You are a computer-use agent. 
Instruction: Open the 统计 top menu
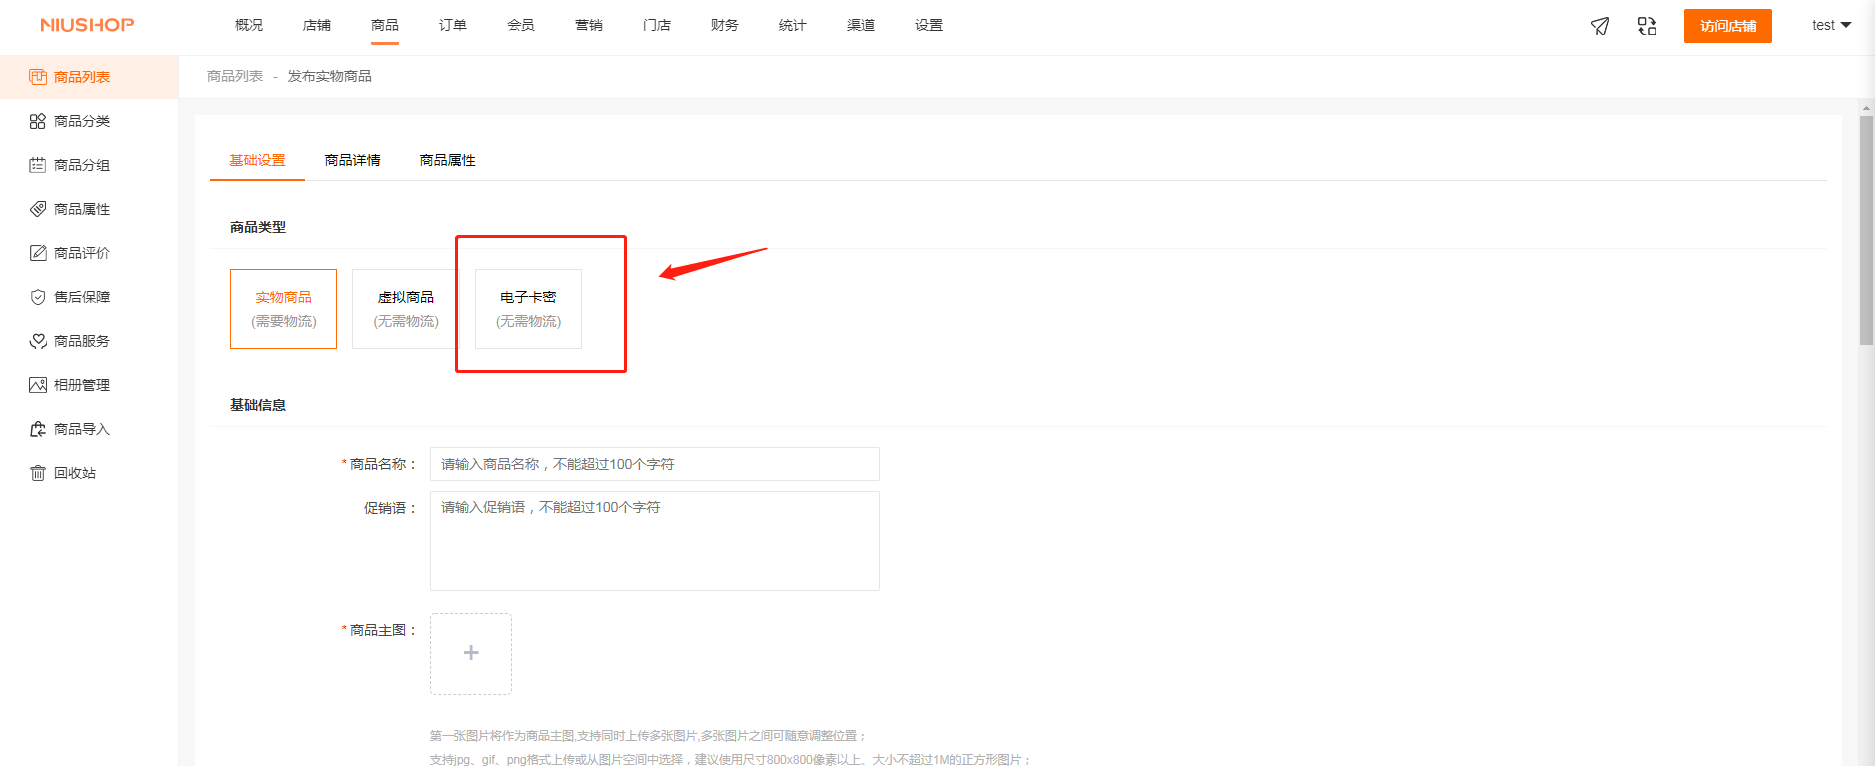click(x=793, y=25)
